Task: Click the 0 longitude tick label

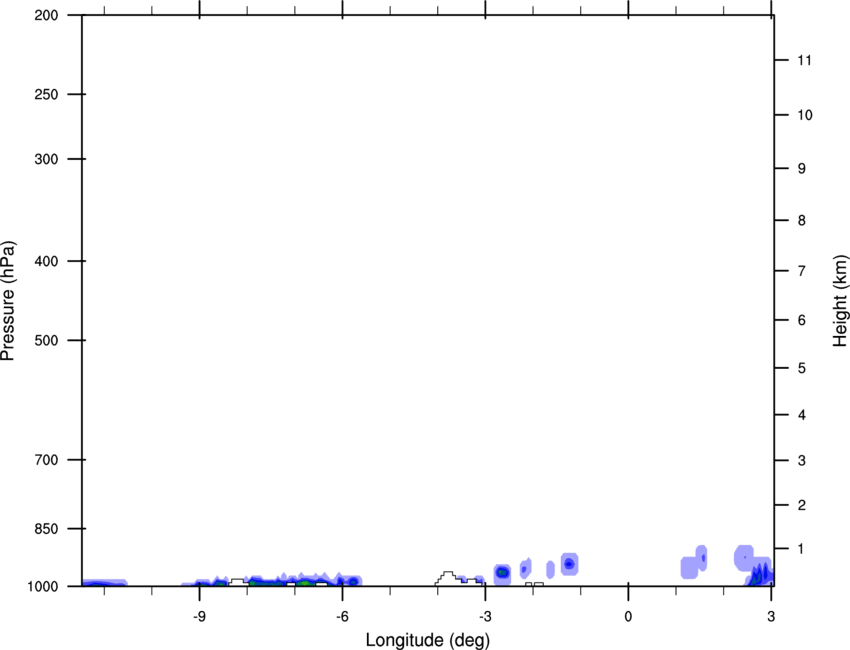Action: [x=628, y=616]
